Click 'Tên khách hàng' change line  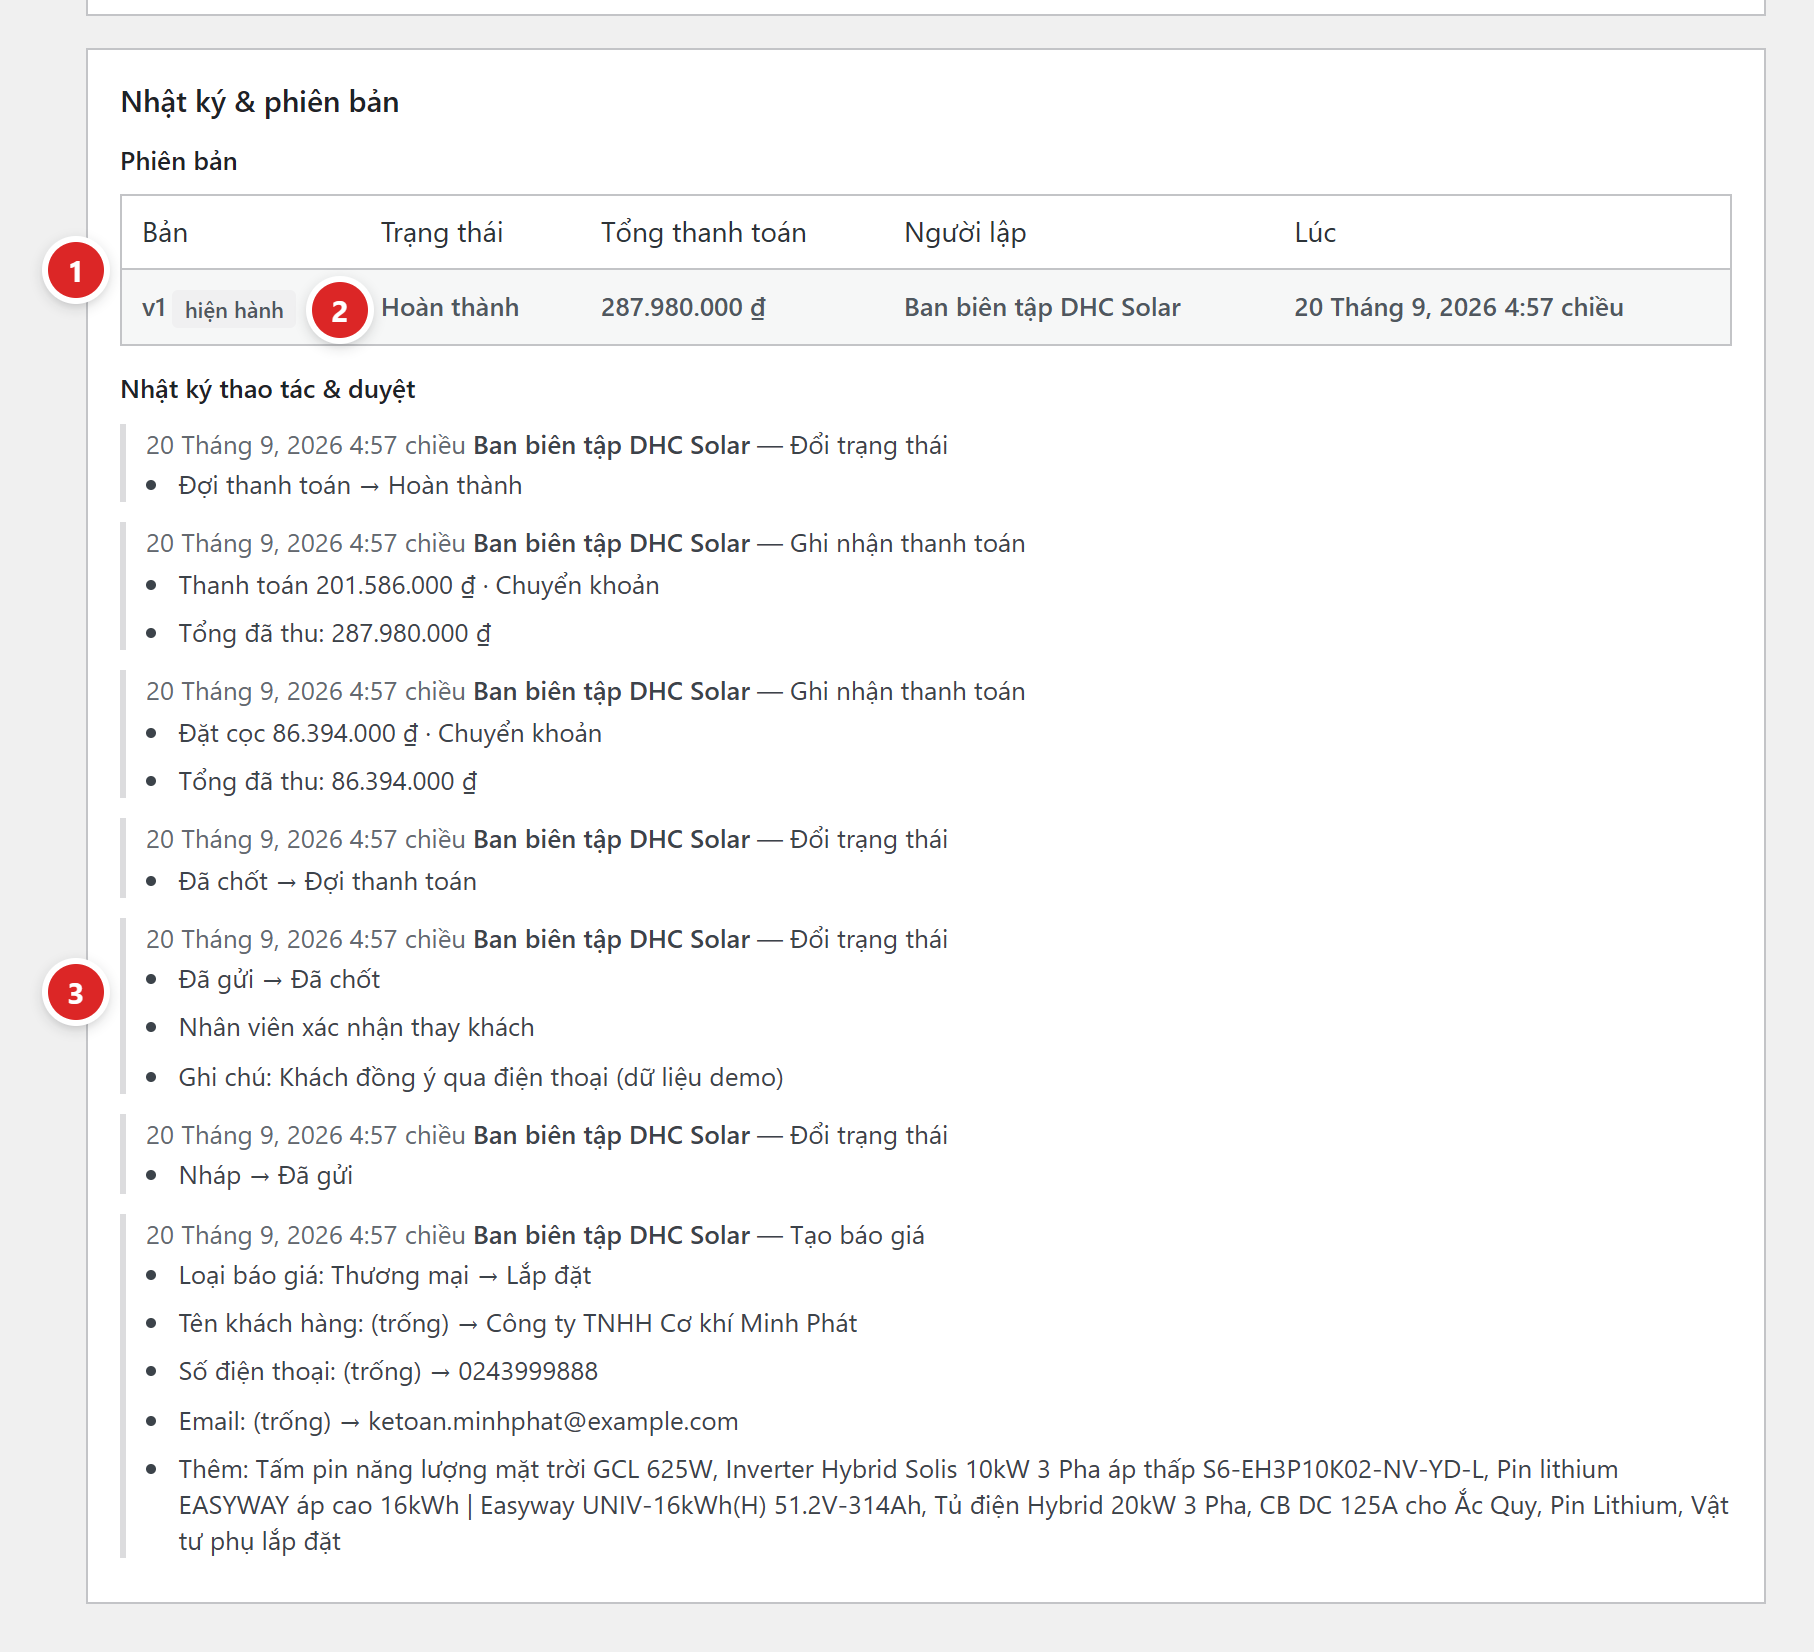point(517,1323)
